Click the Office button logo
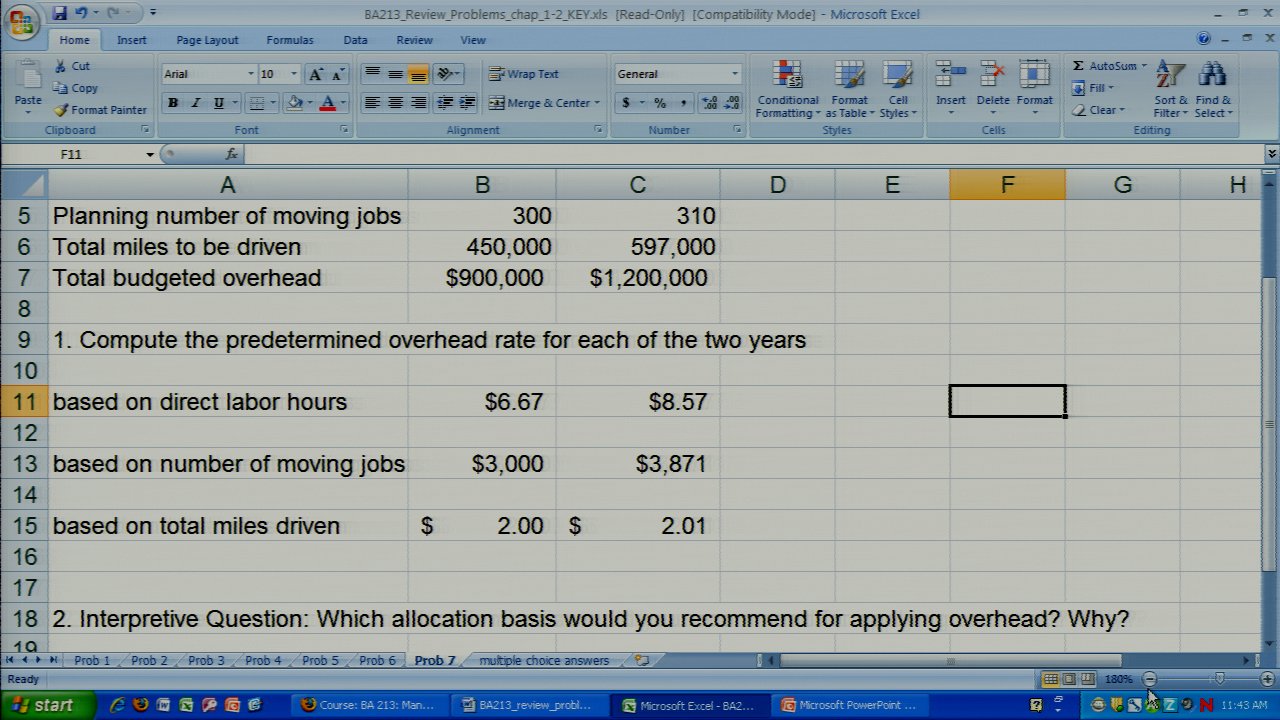1280x720 pixels. (x=22, y=21)
